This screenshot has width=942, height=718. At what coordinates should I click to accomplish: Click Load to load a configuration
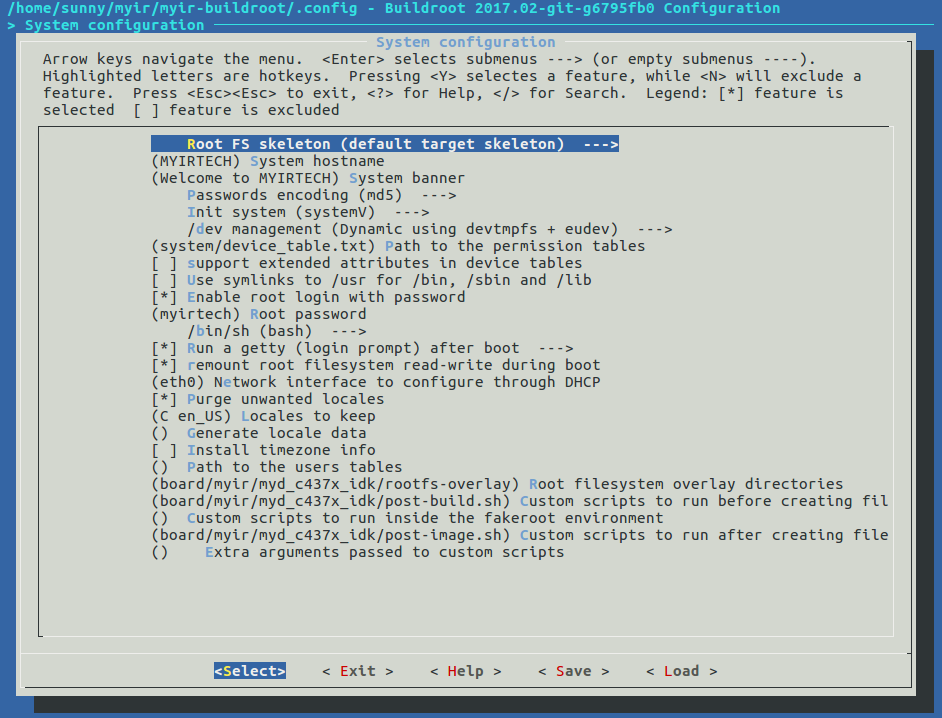coord(681,671)
